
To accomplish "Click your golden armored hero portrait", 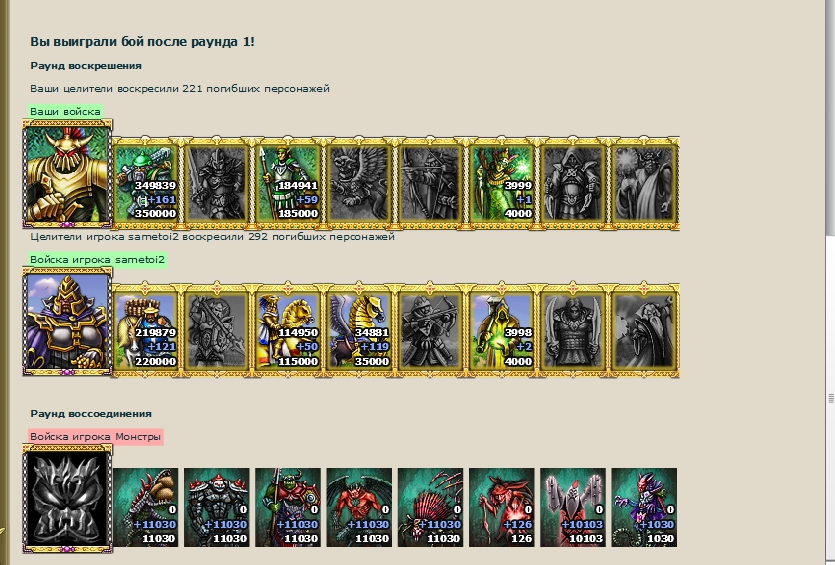I will coord(67,174).
